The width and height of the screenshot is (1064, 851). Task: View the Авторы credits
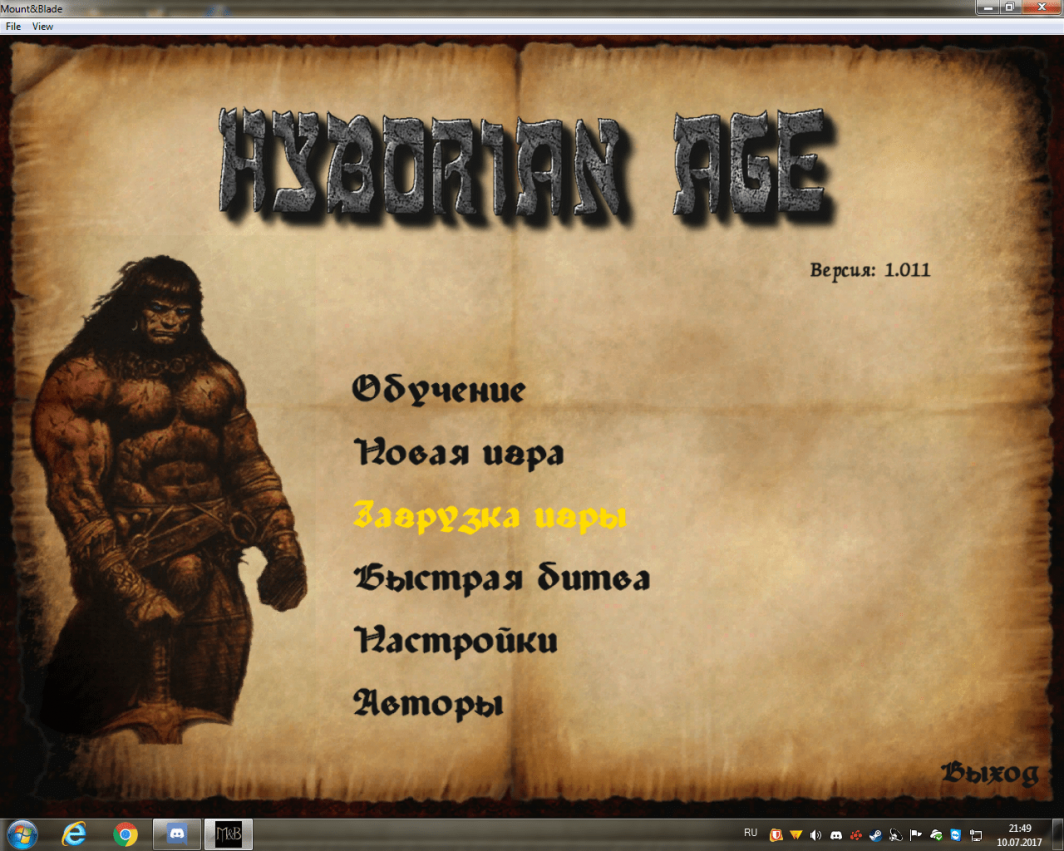pos(428,704)
